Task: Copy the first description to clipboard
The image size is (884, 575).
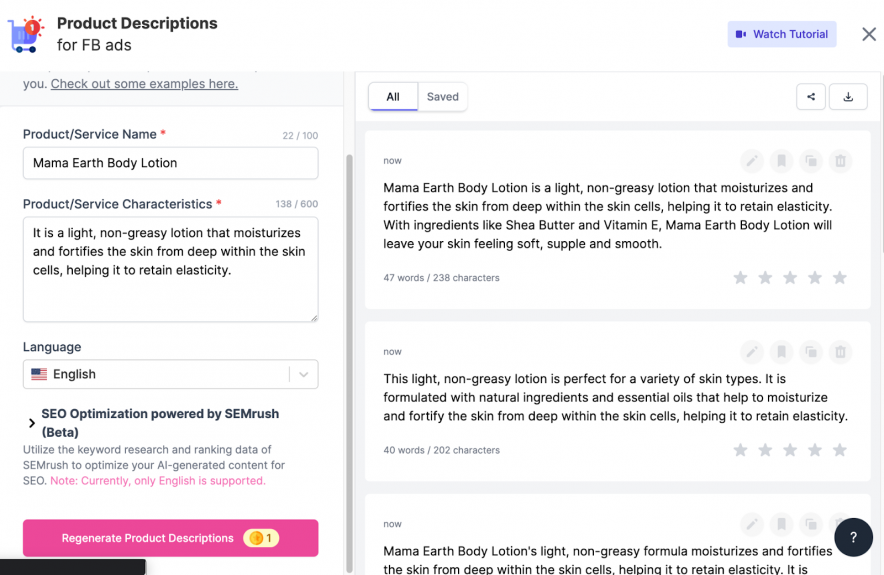Action: (811, 161)
